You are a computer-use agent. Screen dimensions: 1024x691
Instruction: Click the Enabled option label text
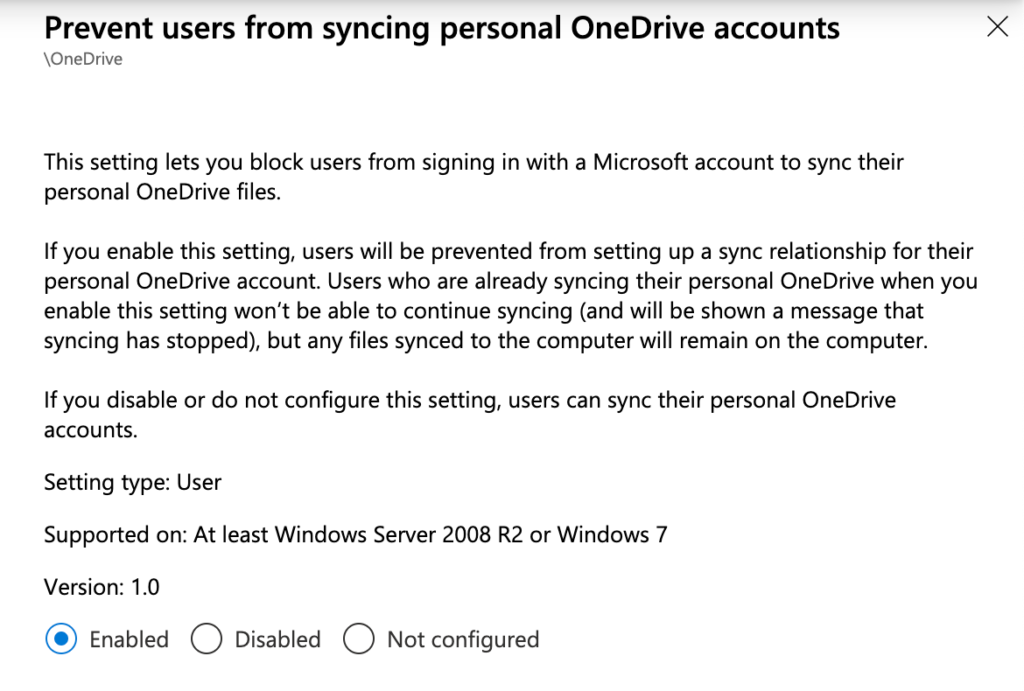[129, 639]
